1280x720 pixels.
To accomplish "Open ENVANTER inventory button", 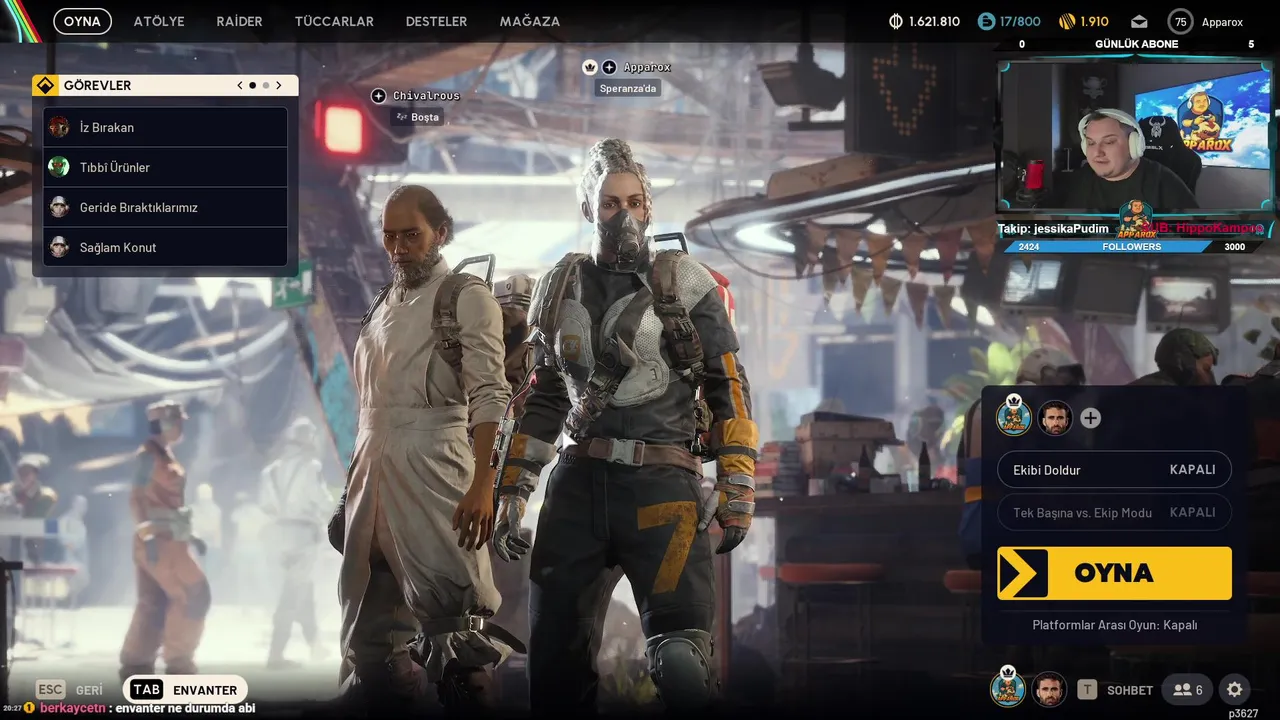I will (185, 690).
